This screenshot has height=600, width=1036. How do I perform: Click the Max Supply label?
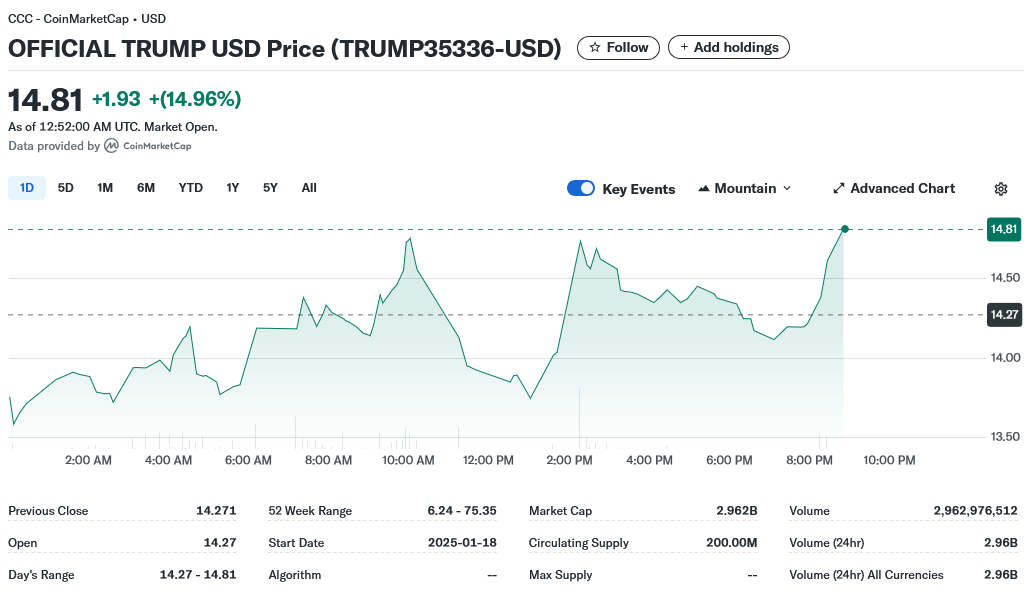click(x=560, y=575)
